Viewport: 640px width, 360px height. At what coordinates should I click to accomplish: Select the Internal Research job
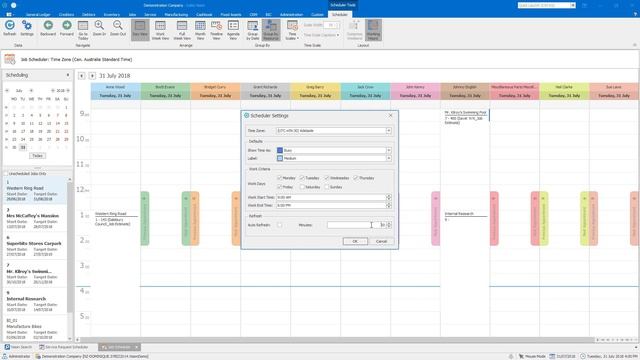[35, 302]
